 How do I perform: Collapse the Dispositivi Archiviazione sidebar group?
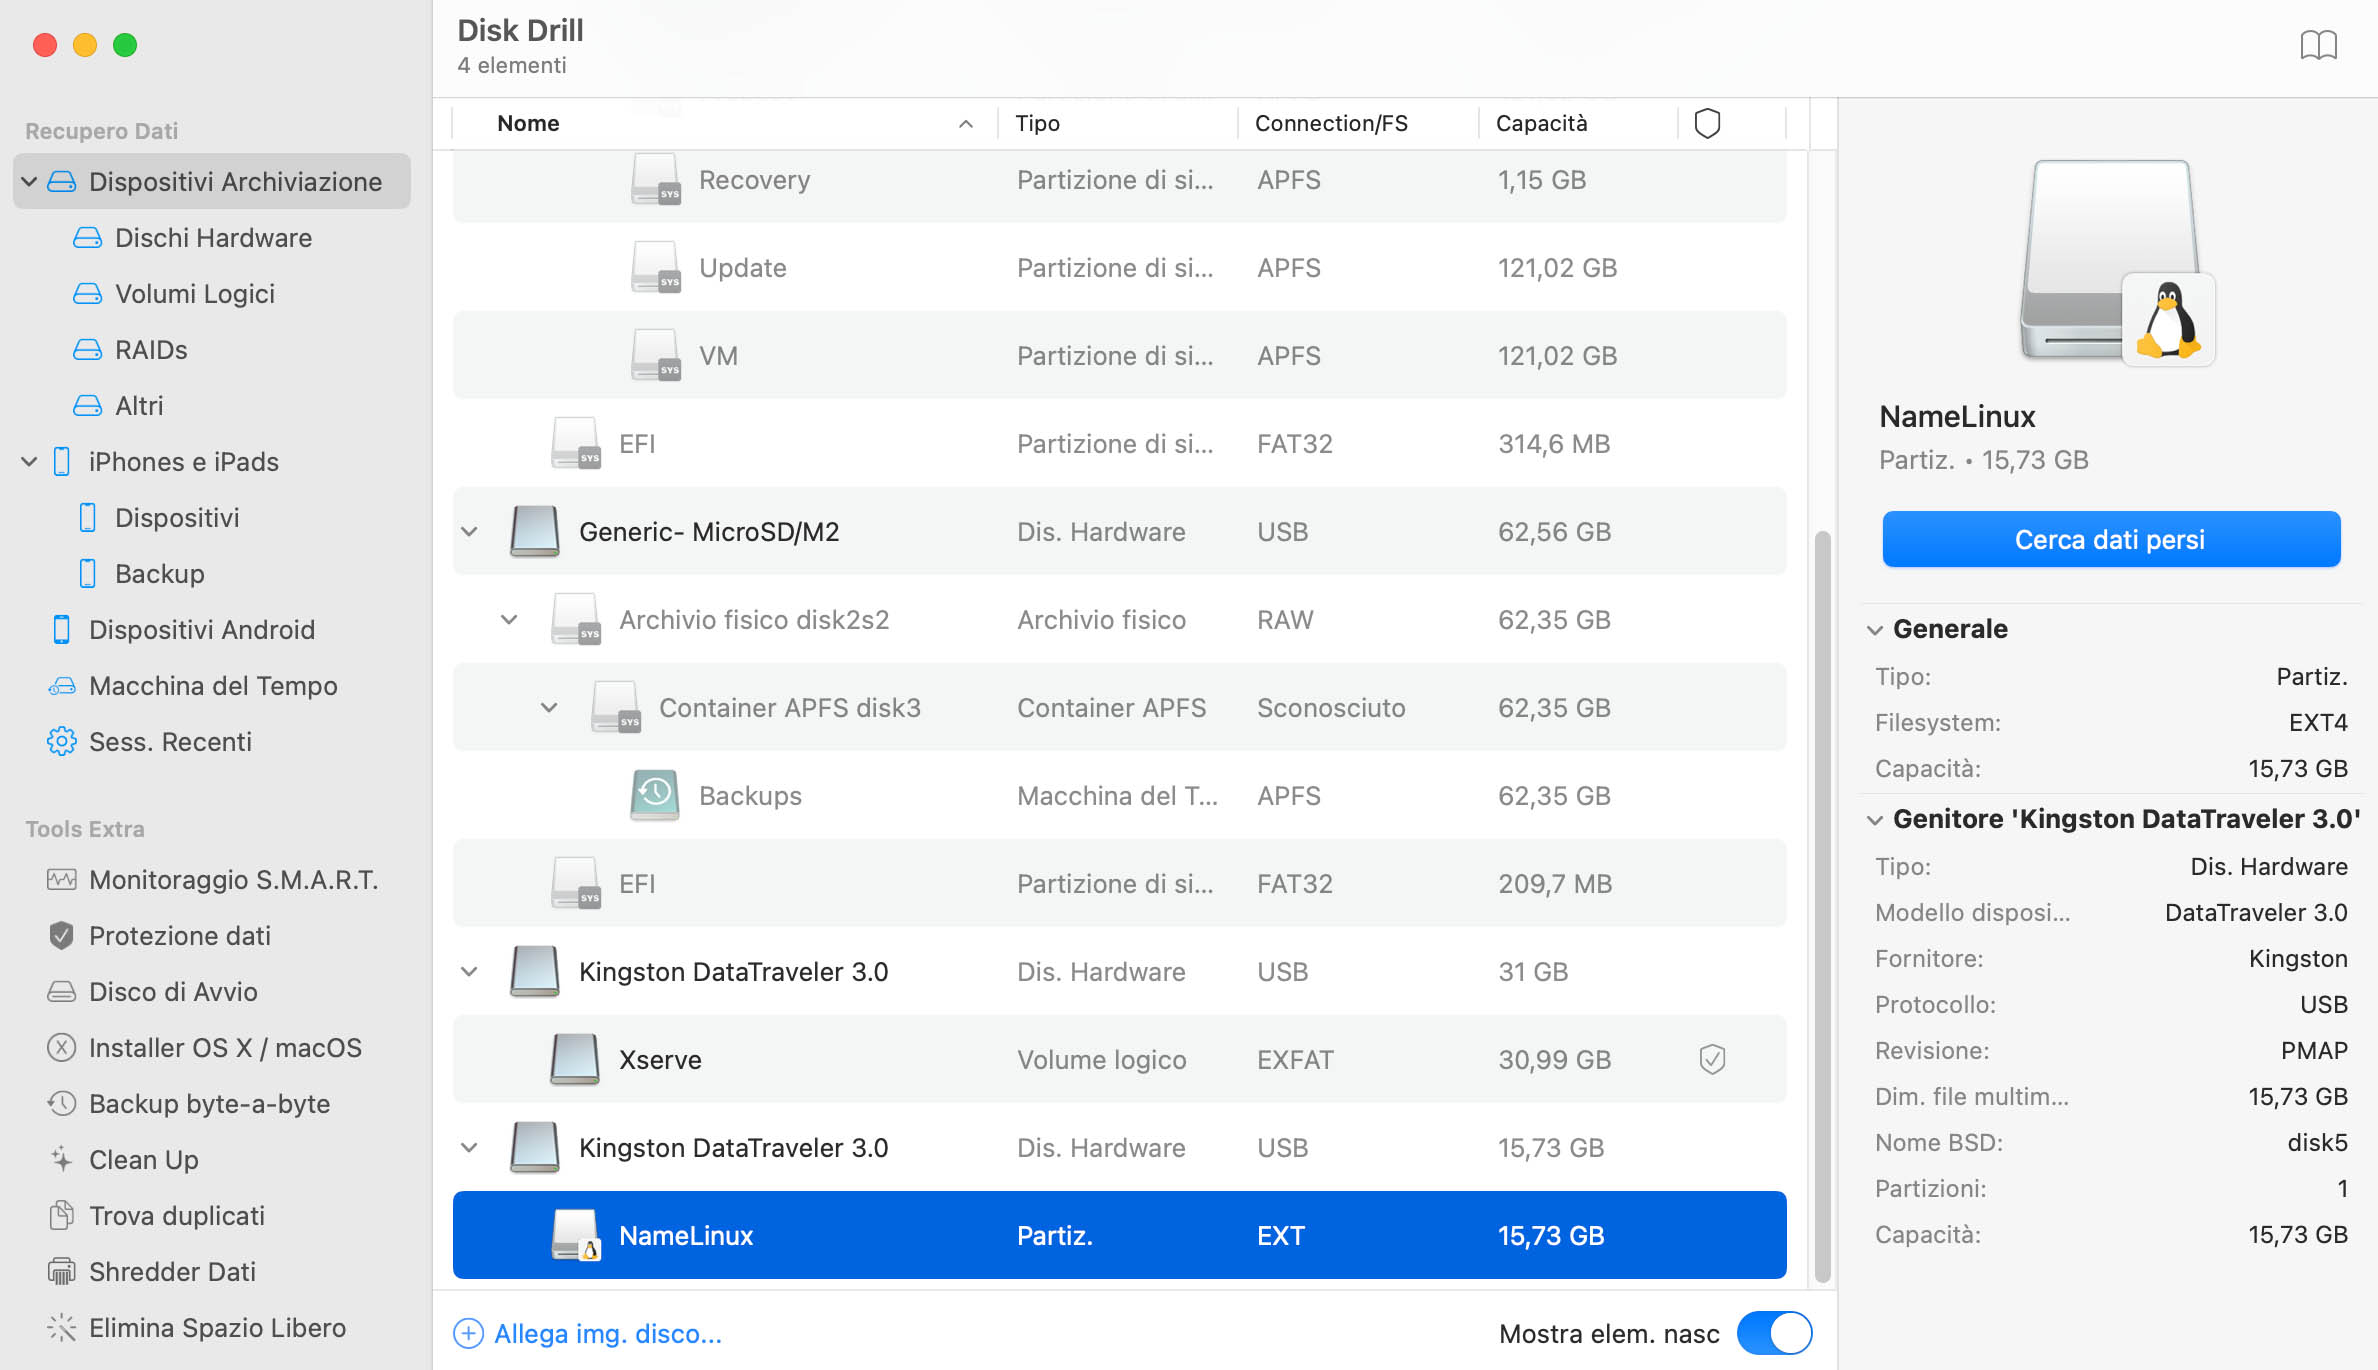(30, 182)
